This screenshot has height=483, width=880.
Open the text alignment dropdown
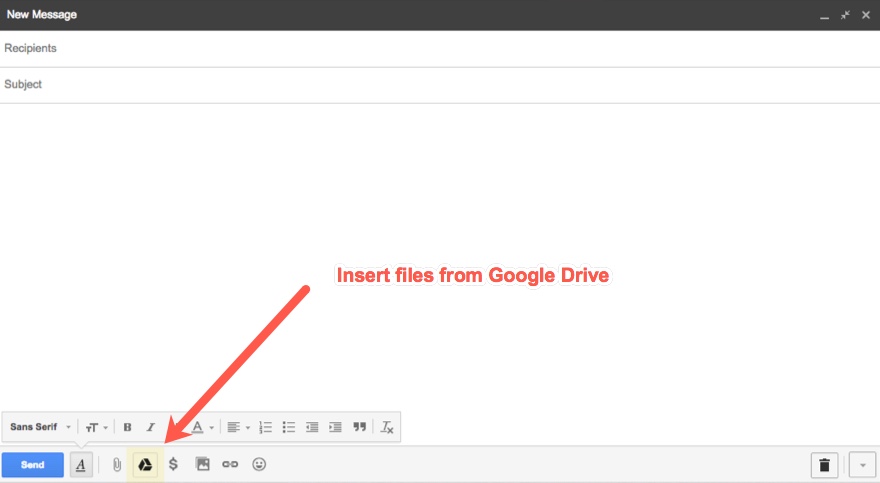click(239, 427)
